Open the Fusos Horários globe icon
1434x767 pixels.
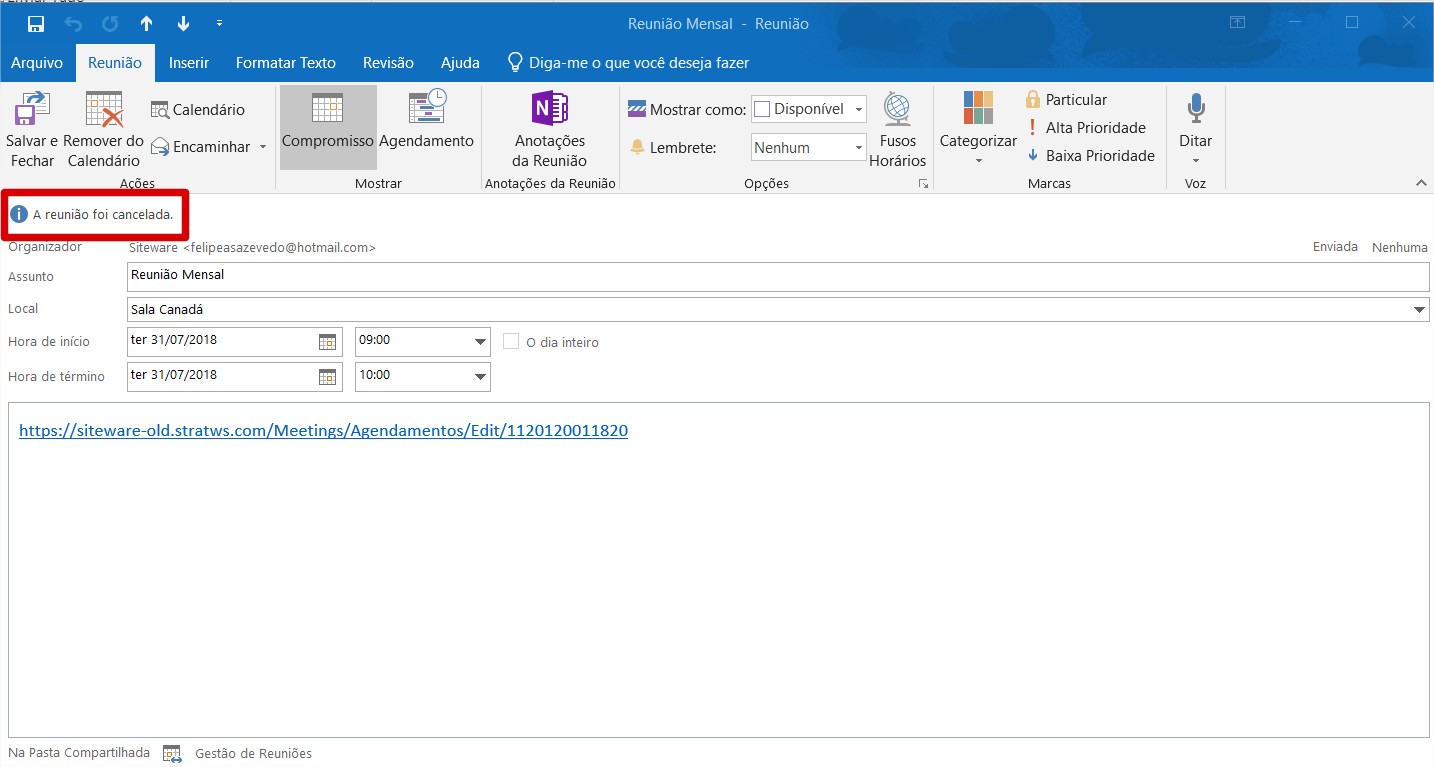(x=897, y=108)
